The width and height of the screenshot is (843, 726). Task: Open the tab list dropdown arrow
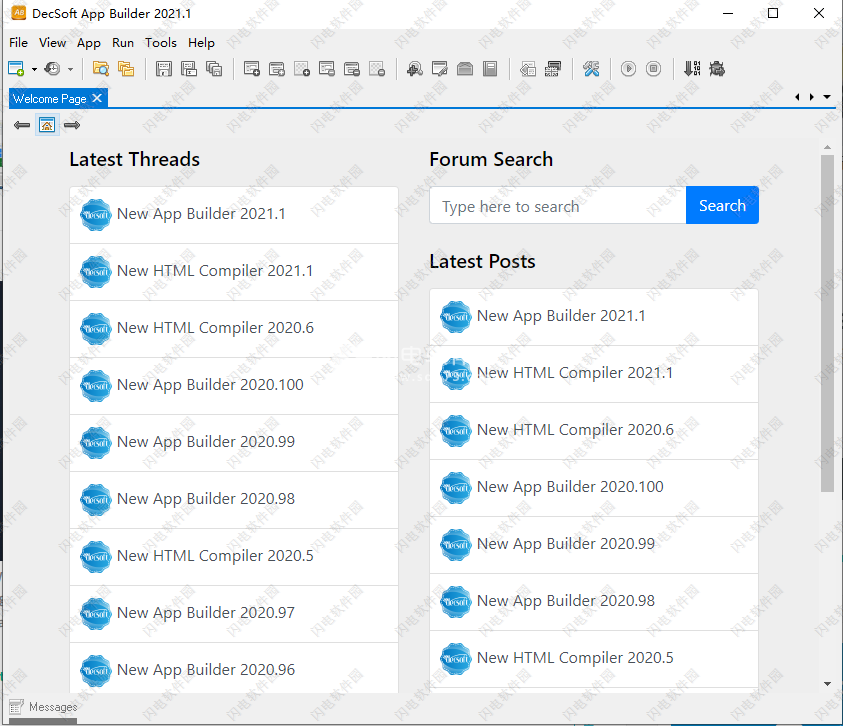tap(827, 97)
